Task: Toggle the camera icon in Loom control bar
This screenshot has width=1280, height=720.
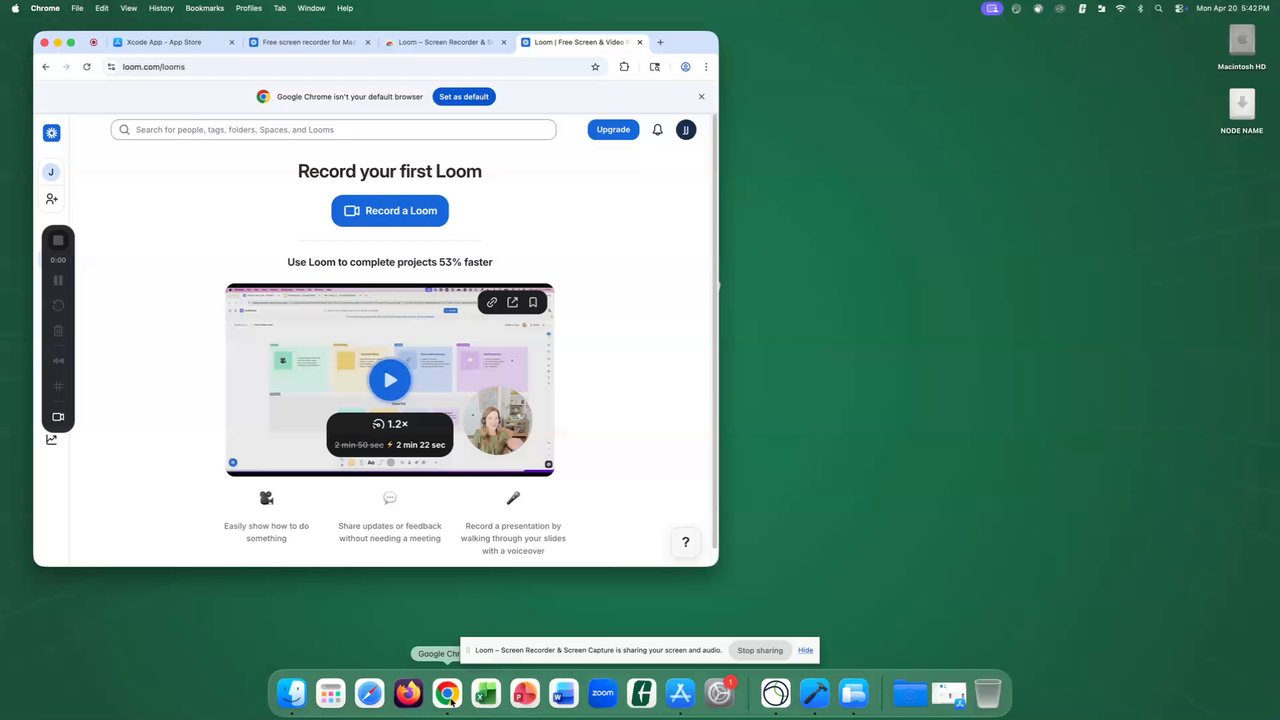Action: pos(58,417)
